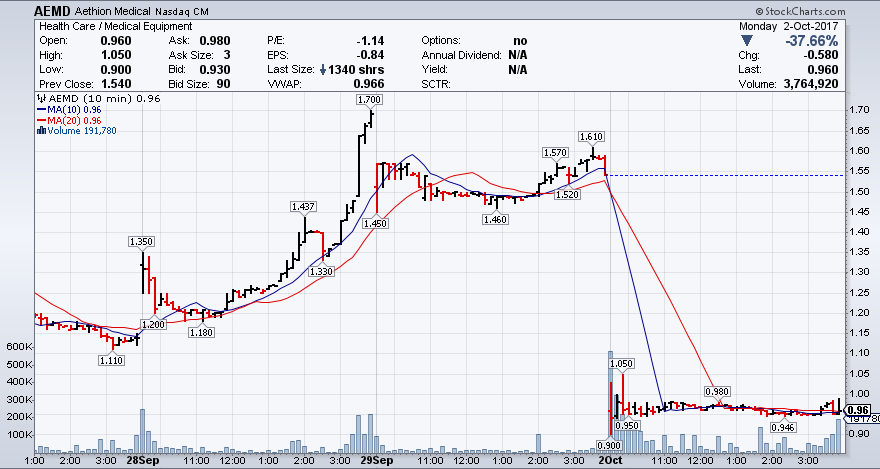Click the blue MA(10) legend line marker

tap(40, 109)
